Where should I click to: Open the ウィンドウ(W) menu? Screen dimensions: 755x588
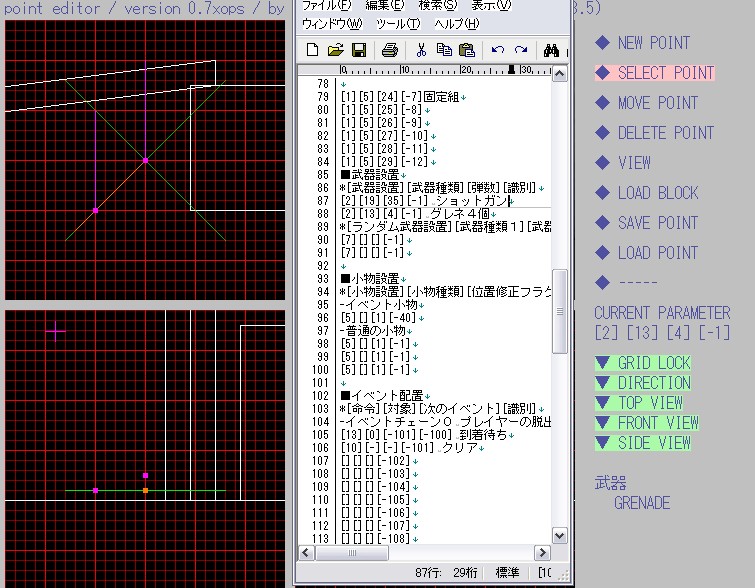pyautogui.click(x=332, y=23)
